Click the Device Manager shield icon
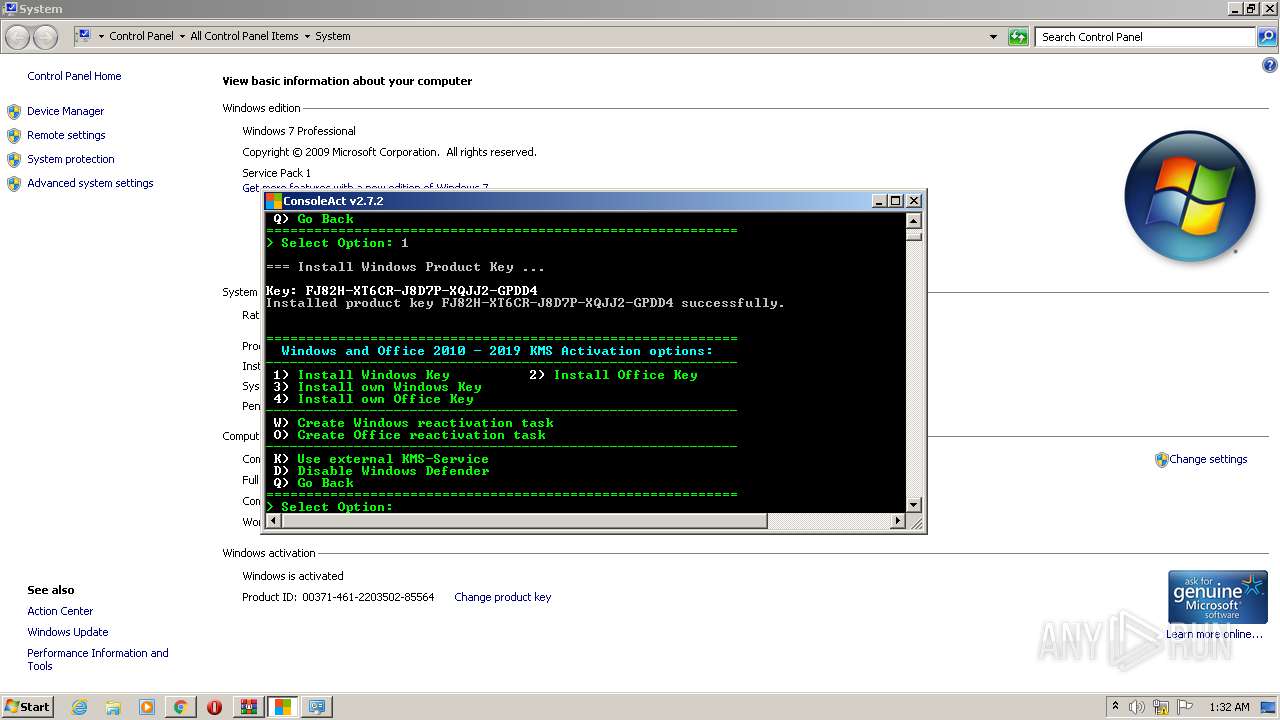The height and width of the screenshot is (720, 1280). point(14,111)
